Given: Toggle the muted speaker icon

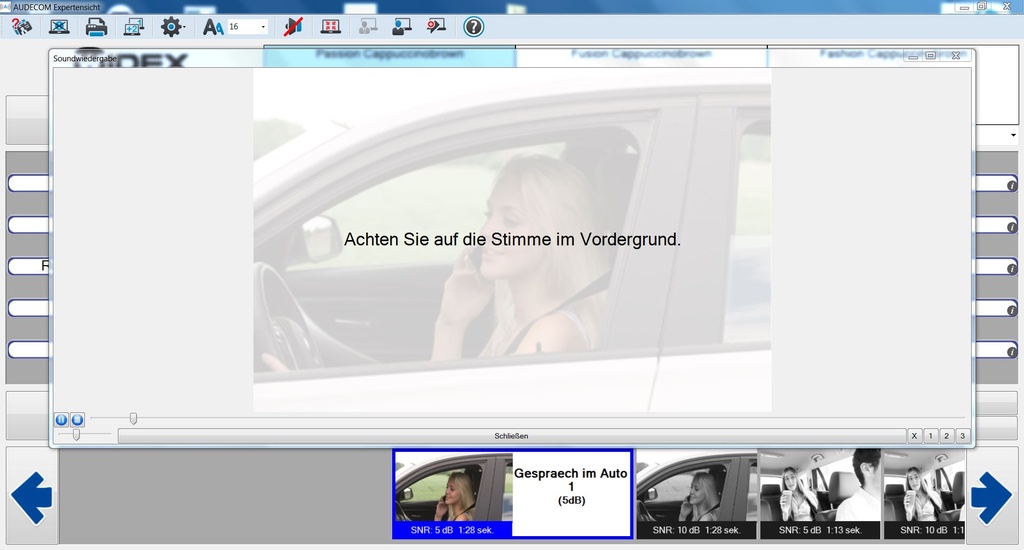Looking at the screenshot, I should (293, 27).
